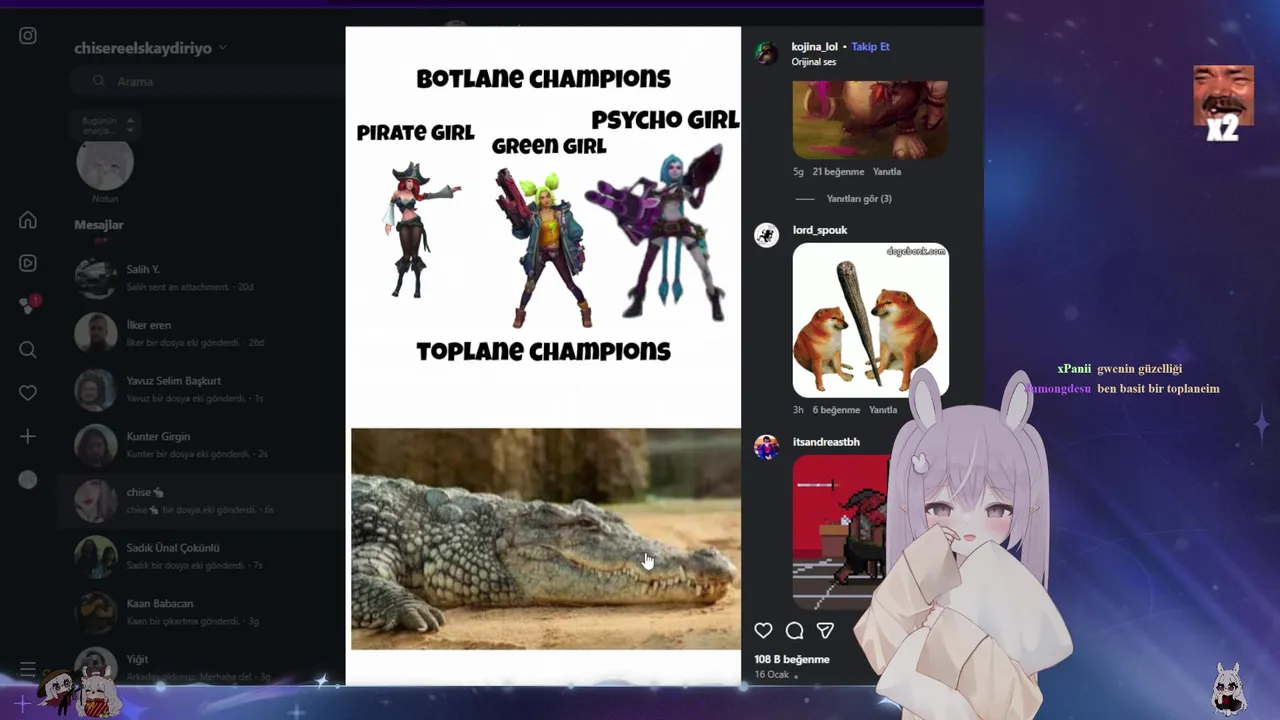Open the hamburger More menu icon

(x=28, y=669)
